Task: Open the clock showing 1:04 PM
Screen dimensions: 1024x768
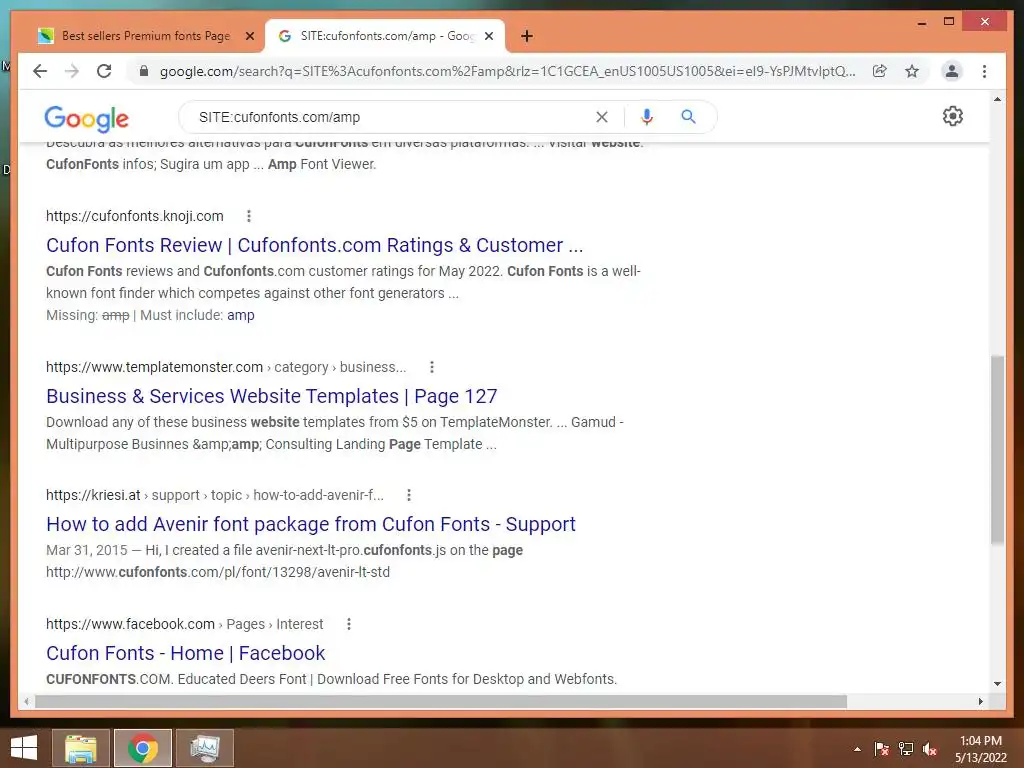Action: click(980, 748)
